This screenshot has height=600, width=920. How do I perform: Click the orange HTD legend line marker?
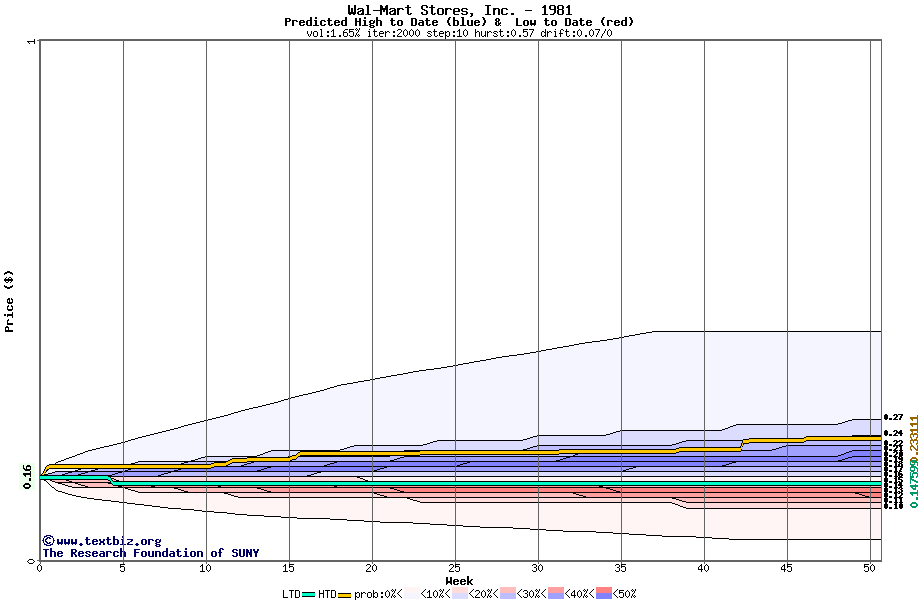[x=345, y=594]
